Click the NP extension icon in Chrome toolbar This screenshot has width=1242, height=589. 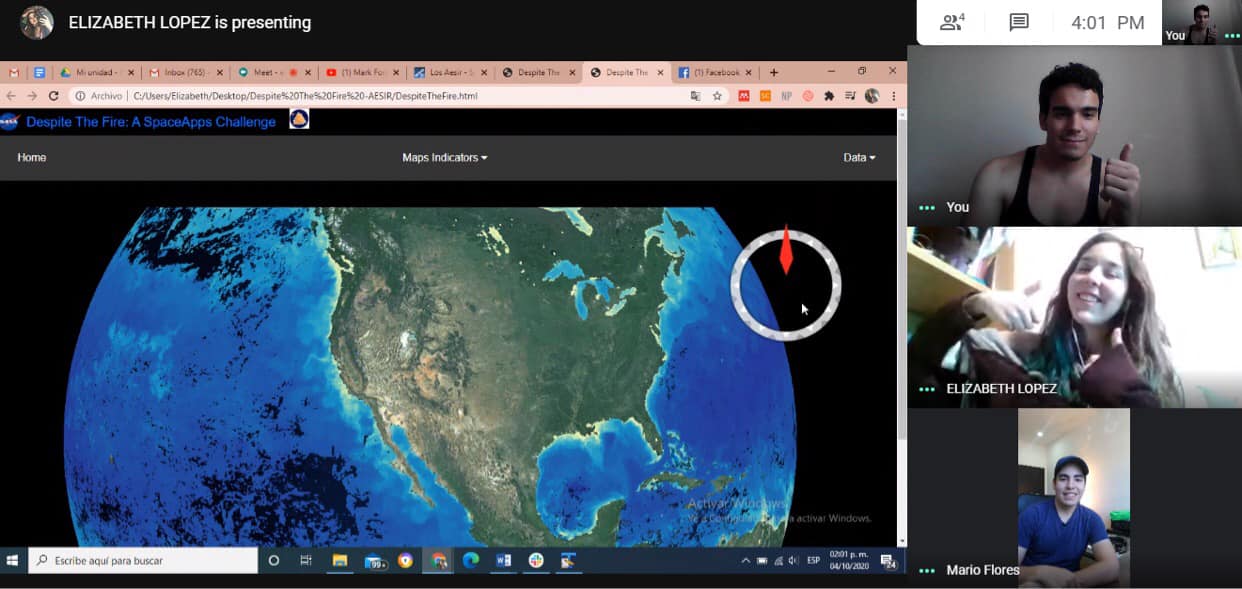click(787, 96)
